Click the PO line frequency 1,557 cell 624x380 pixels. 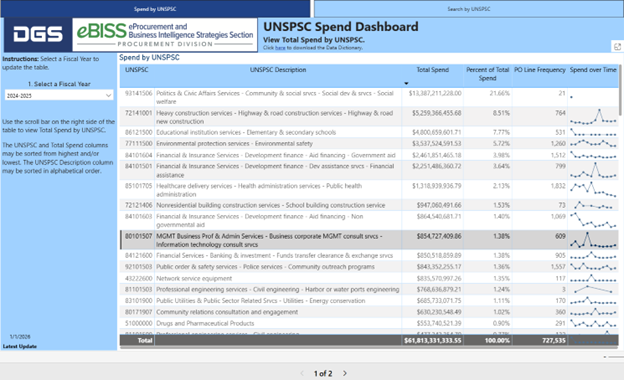(558, 267)
